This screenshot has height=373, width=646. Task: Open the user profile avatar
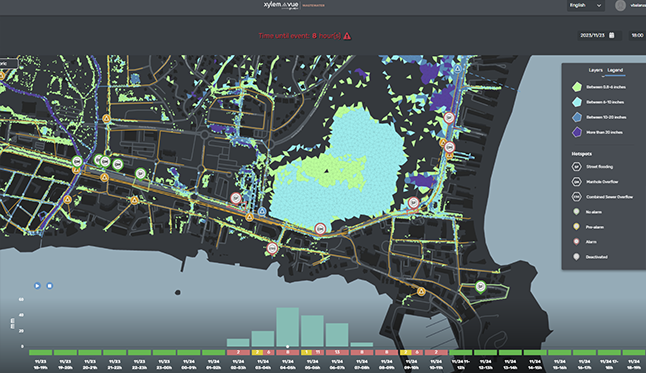pyautogui.click(x=620, y=5)
